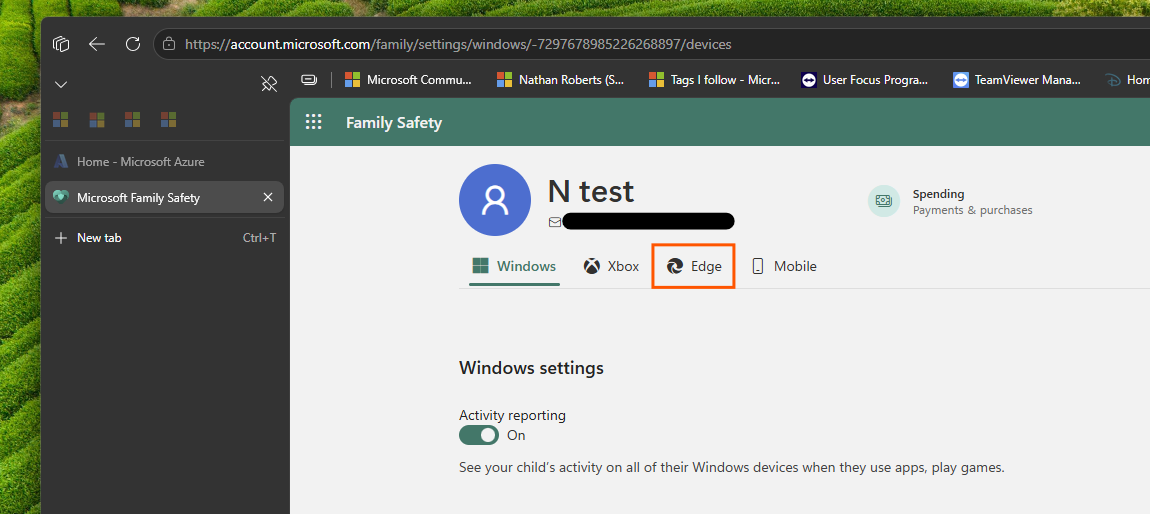1150x514 pixels.
Task: Switch to the Xbox tab
Action: coord(611,266)
